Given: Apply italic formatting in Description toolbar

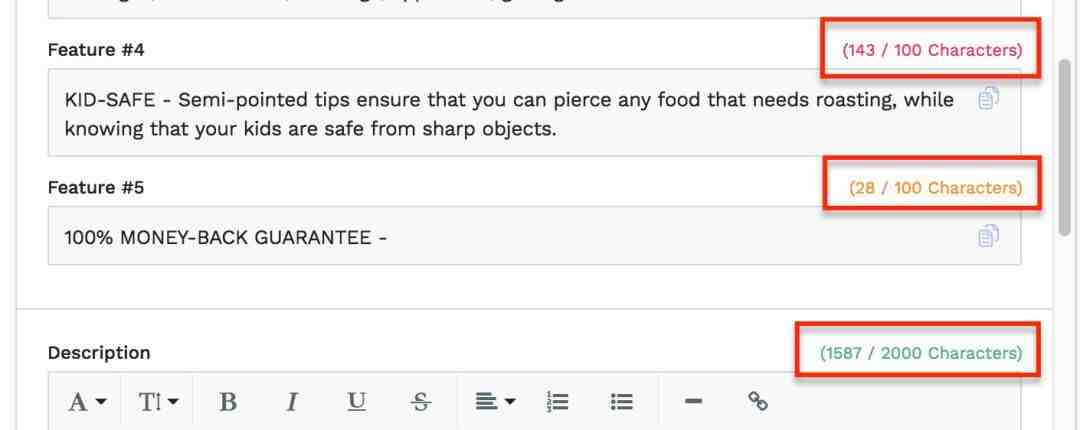Looking at the screenshot, I should [292, 402].
